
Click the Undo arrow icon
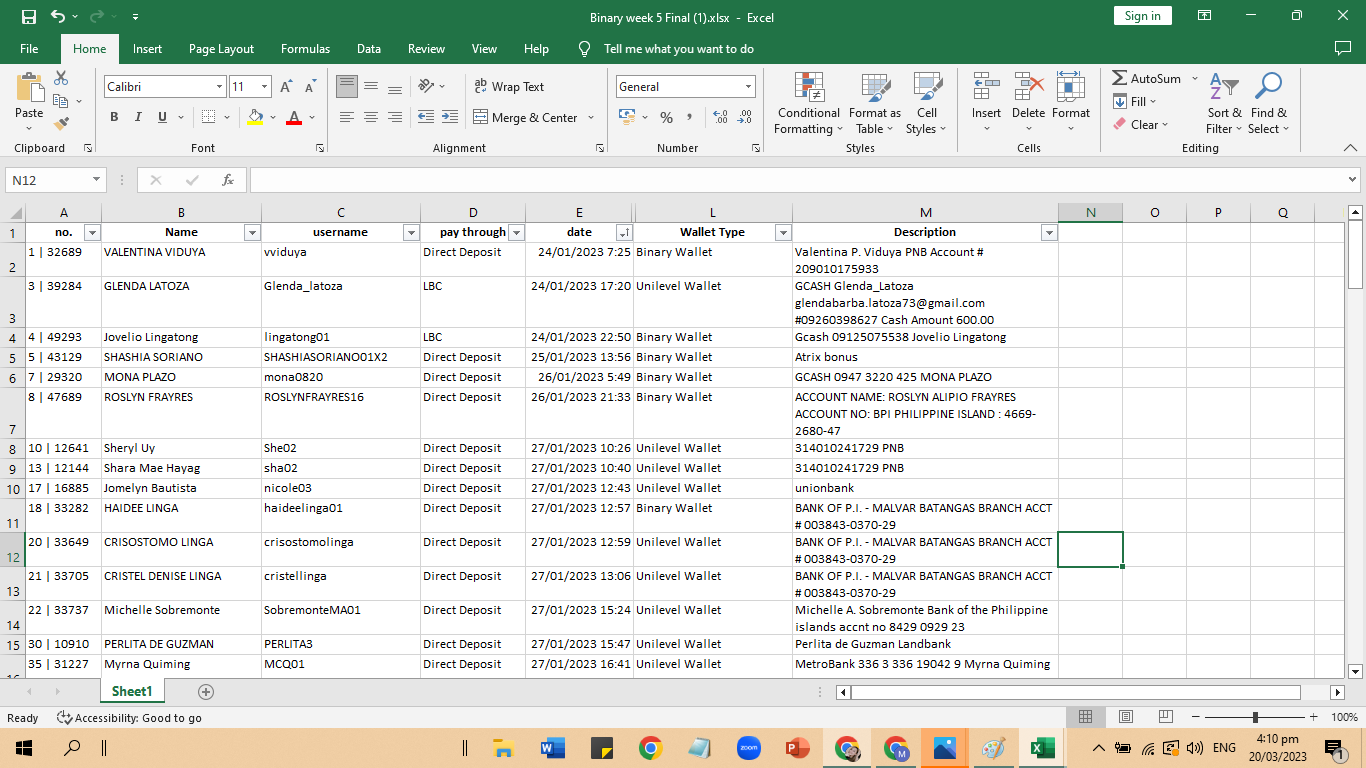[58, 16]
